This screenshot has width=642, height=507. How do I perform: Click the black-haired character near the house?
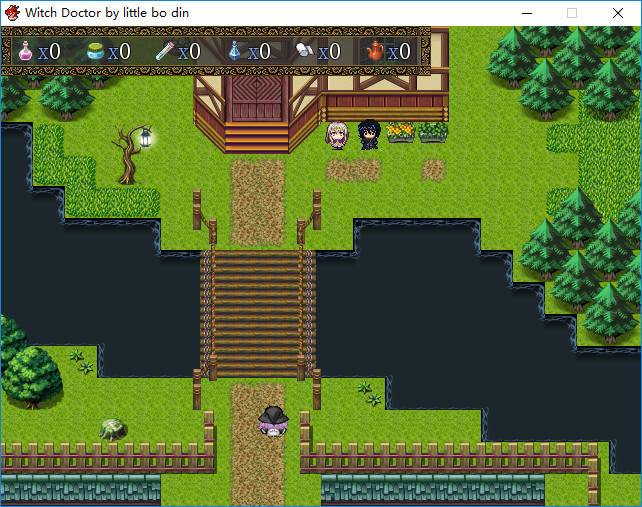(x=369, y=135)
